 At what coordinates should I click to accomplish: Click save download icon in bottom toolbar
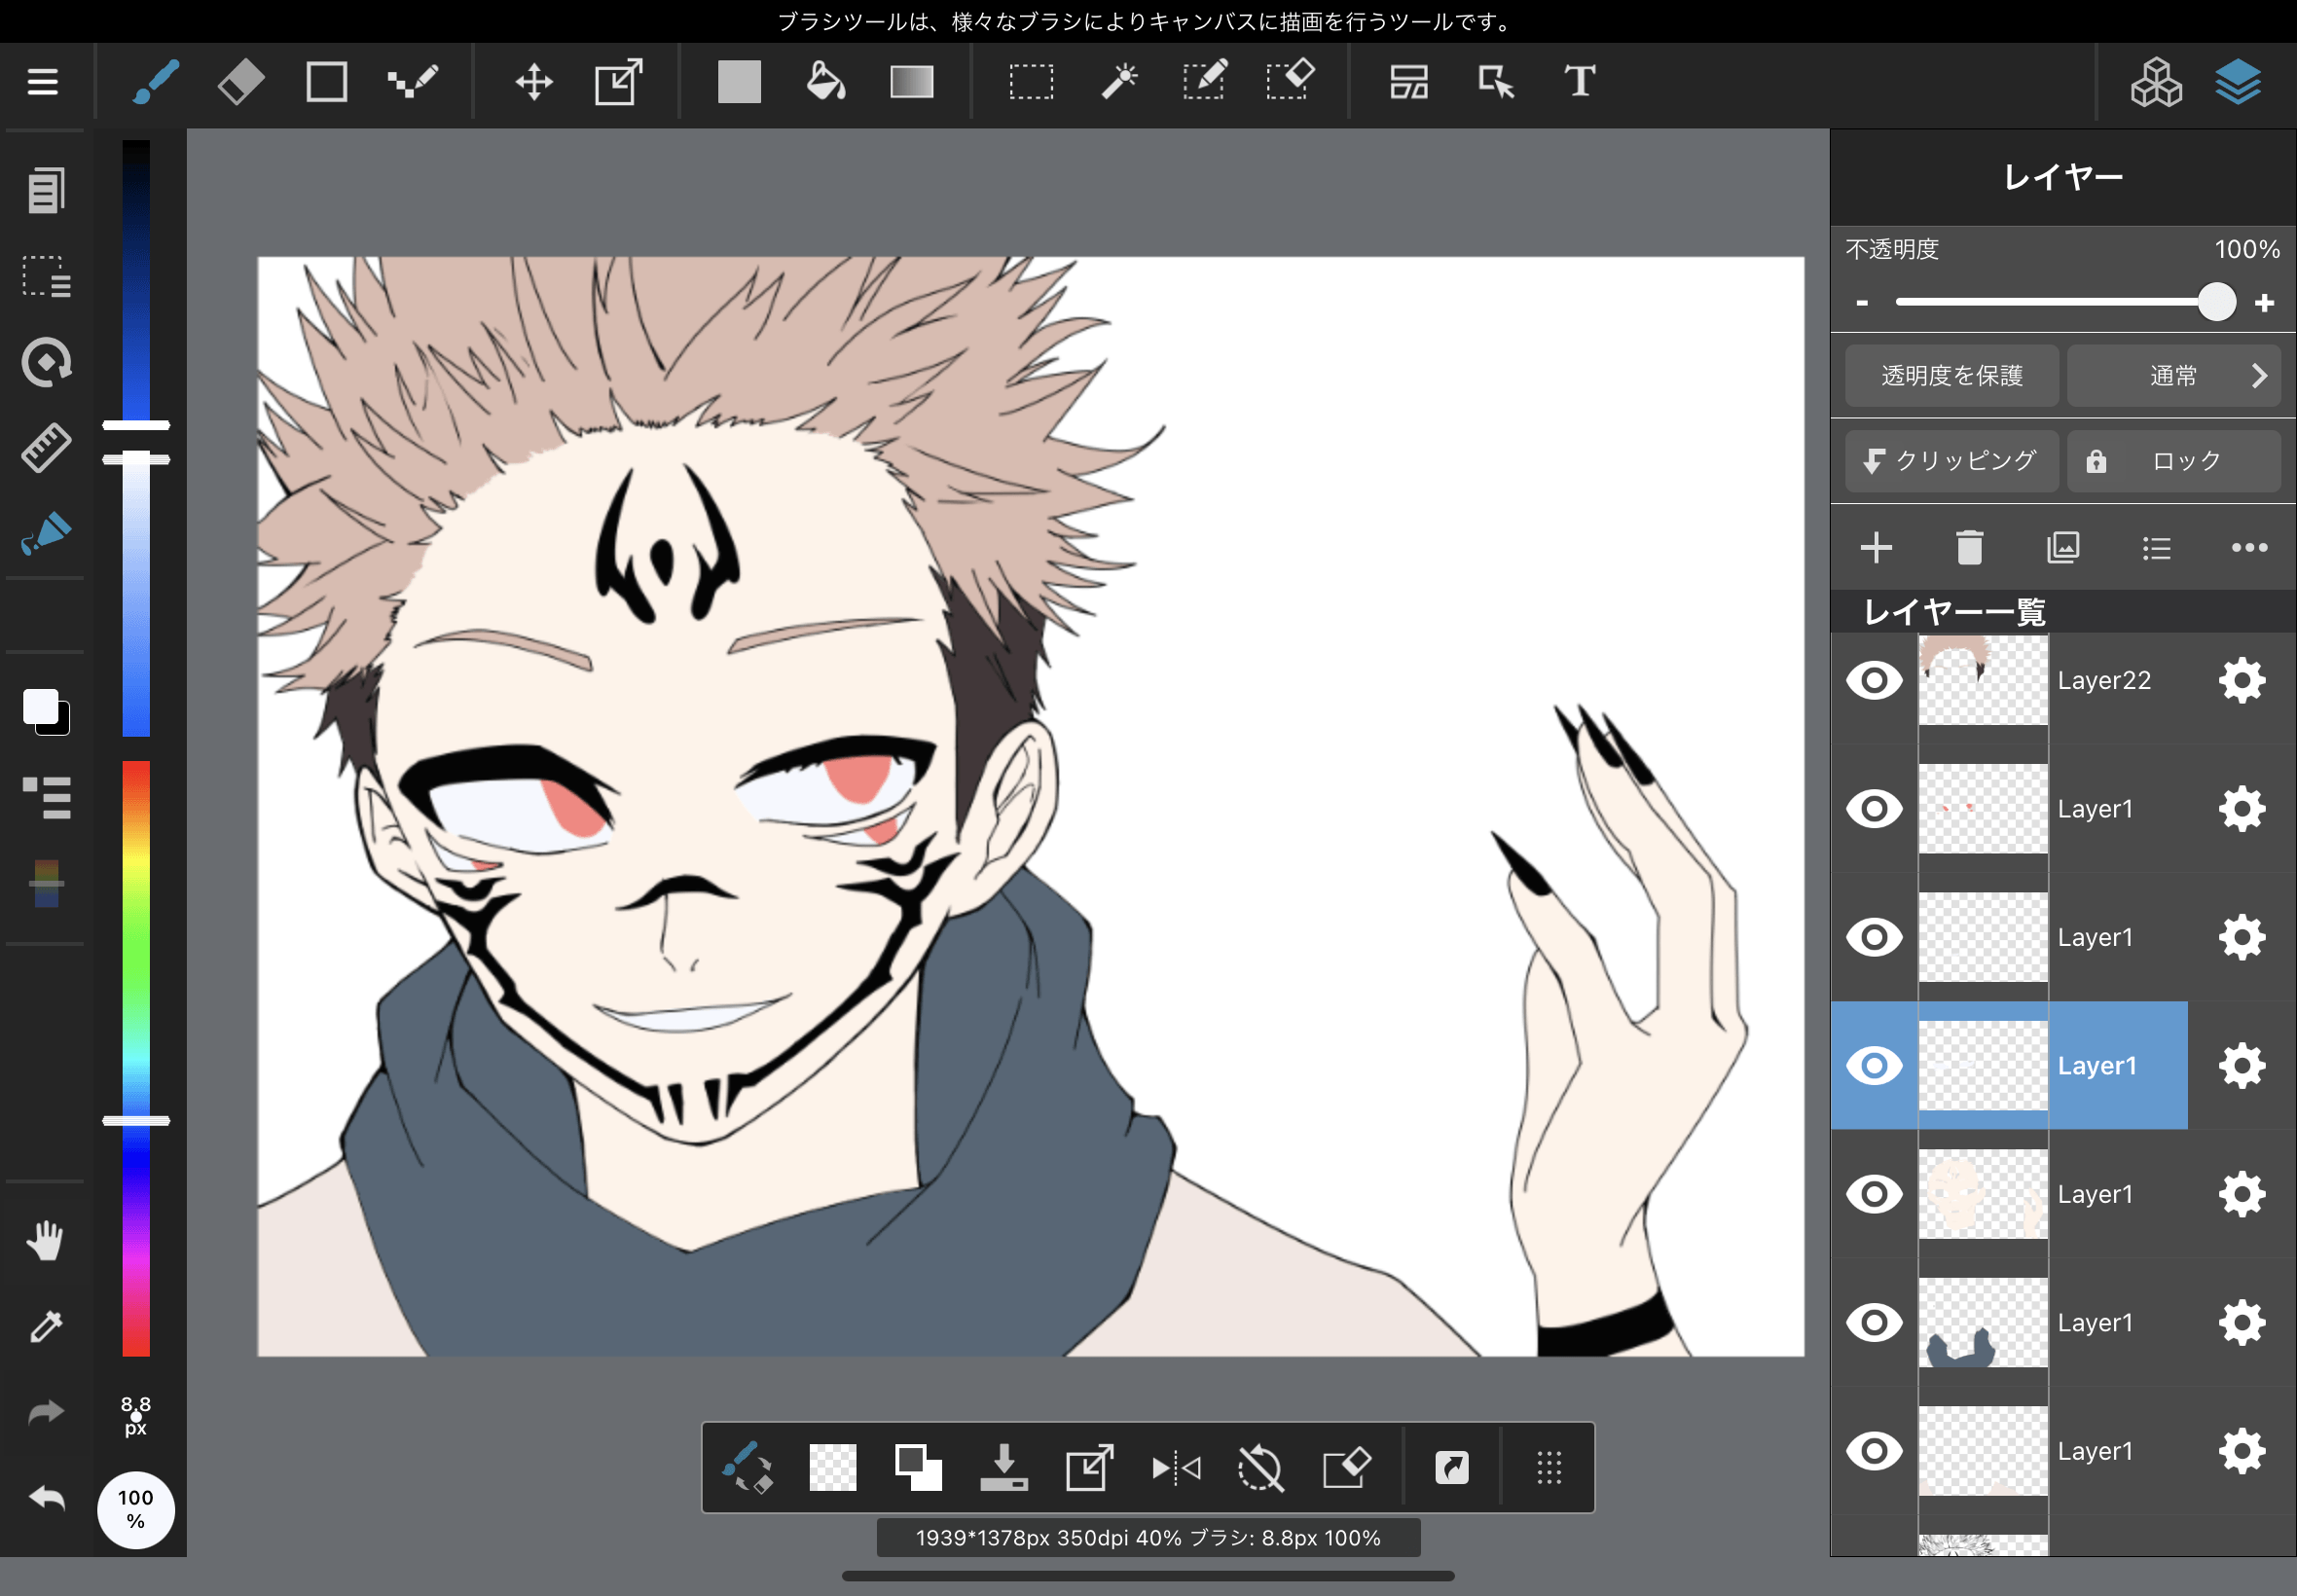[1004, 1468]
